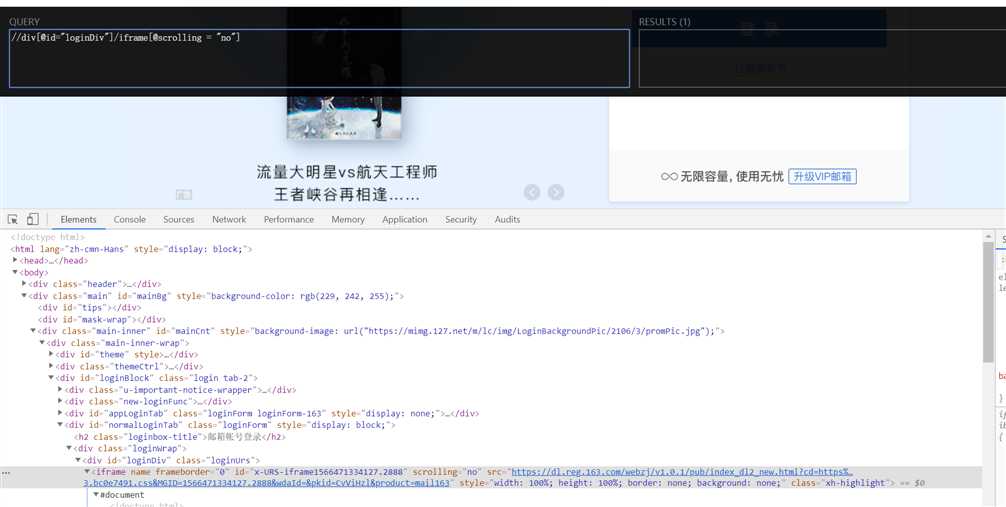Open the Sources tab
This screenshot has width=1006, height=507.
(178, 219)
